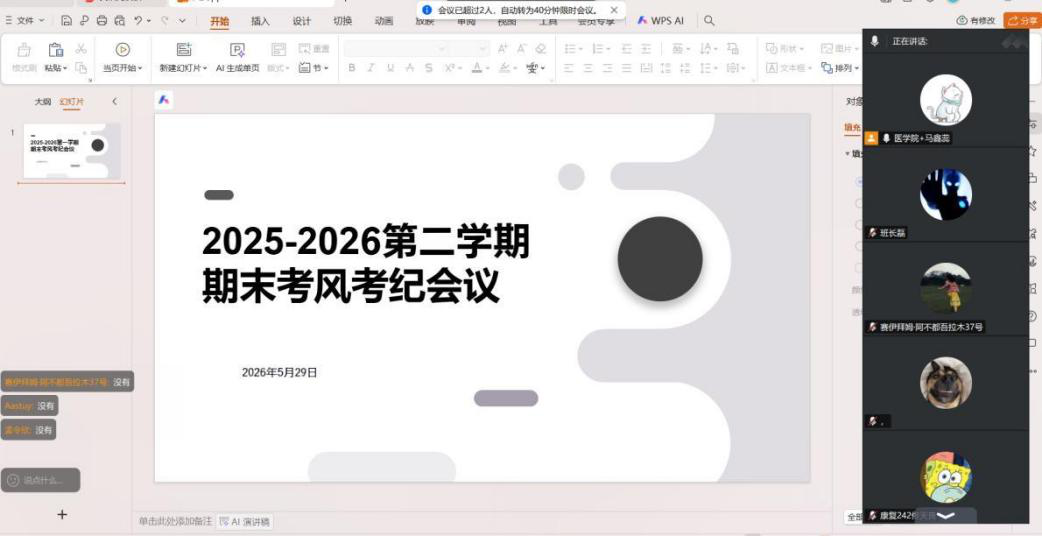The image size is (1042, 536).
Task: Toggle Bold formatting button
Action: [x=352, y=68]
